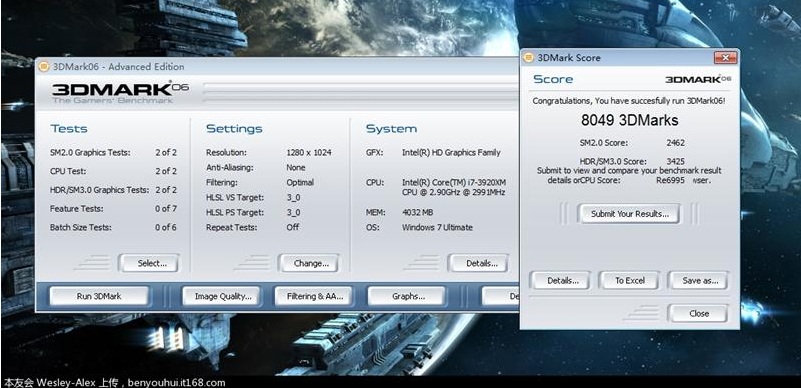
Task: Close the 3DMark Score window with red X
Action: point(724,58)
